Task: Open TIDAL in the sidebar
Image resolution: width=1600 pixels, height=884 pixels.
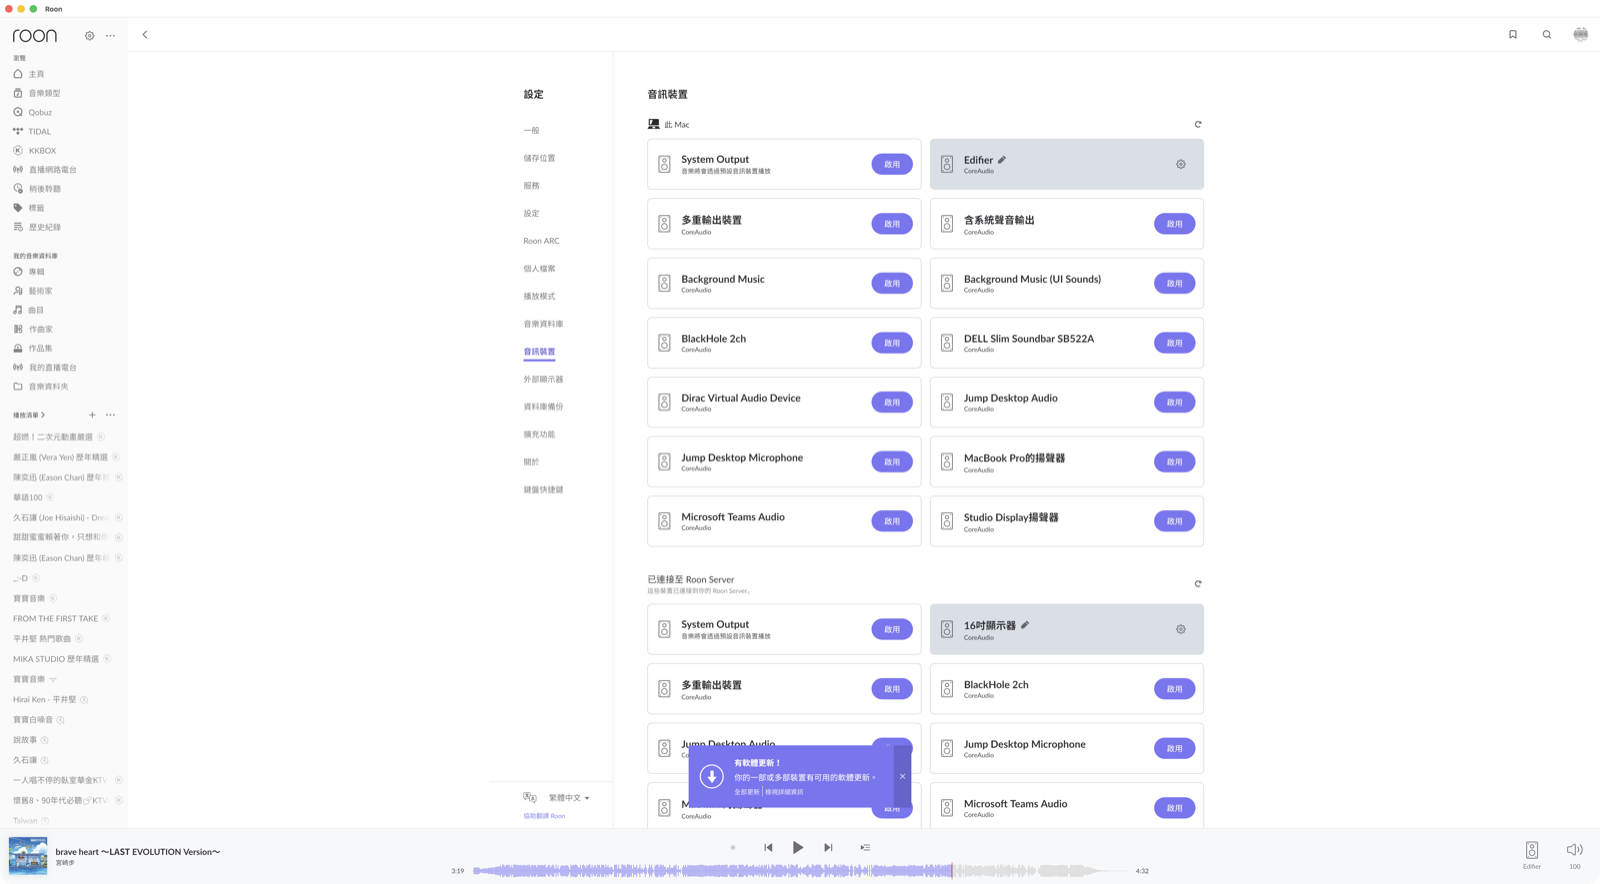Action: pyautogui.click(x=39, y=131)
